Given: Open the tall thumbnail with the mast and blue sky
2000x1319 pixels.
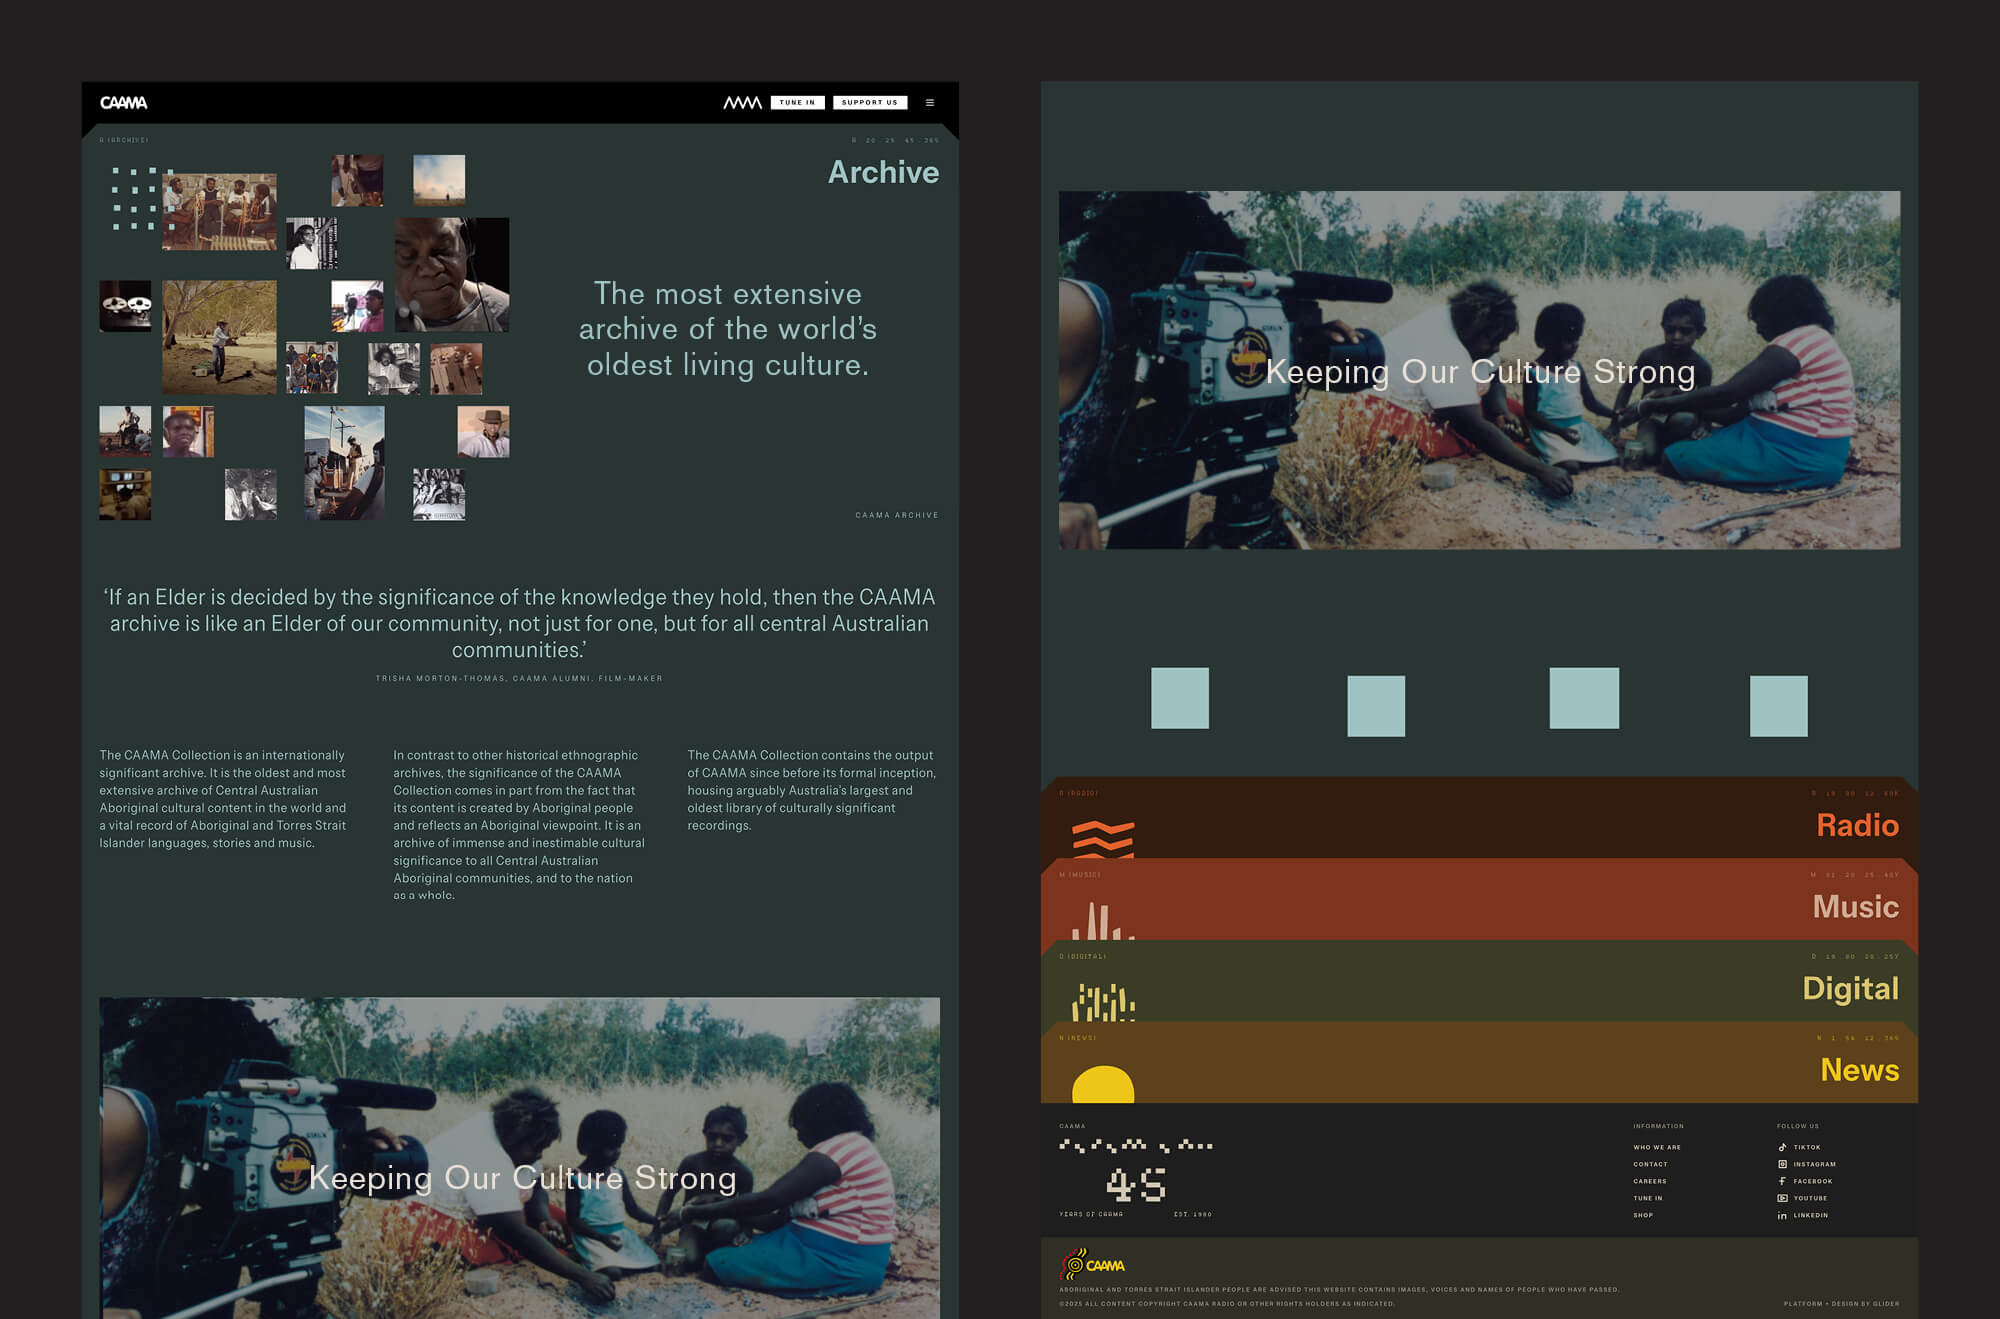Looking at the screenshot, I should tap(344, 462).
